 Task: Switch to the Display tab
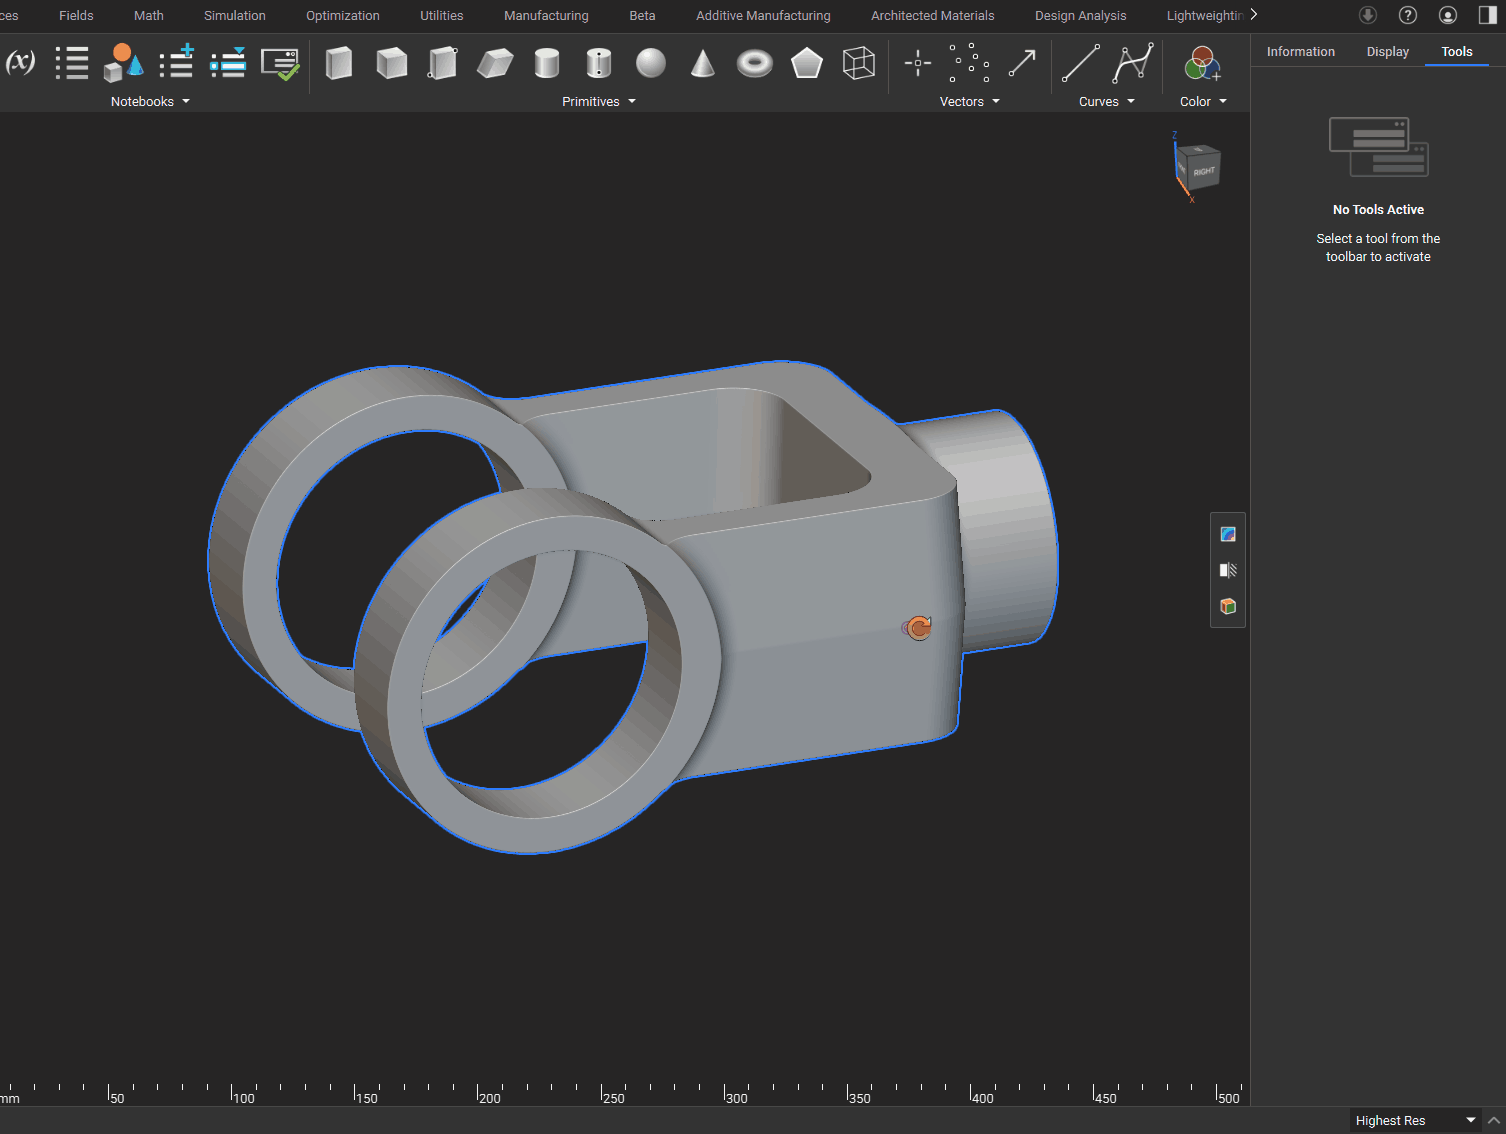coord(1387,51)
